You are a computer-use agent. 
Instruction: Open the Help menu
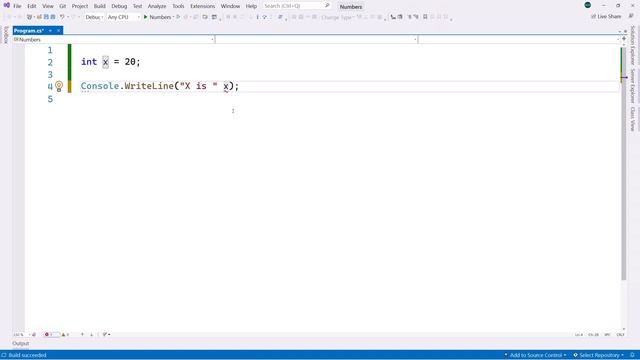pyautogui.click(x=251, y=6)
